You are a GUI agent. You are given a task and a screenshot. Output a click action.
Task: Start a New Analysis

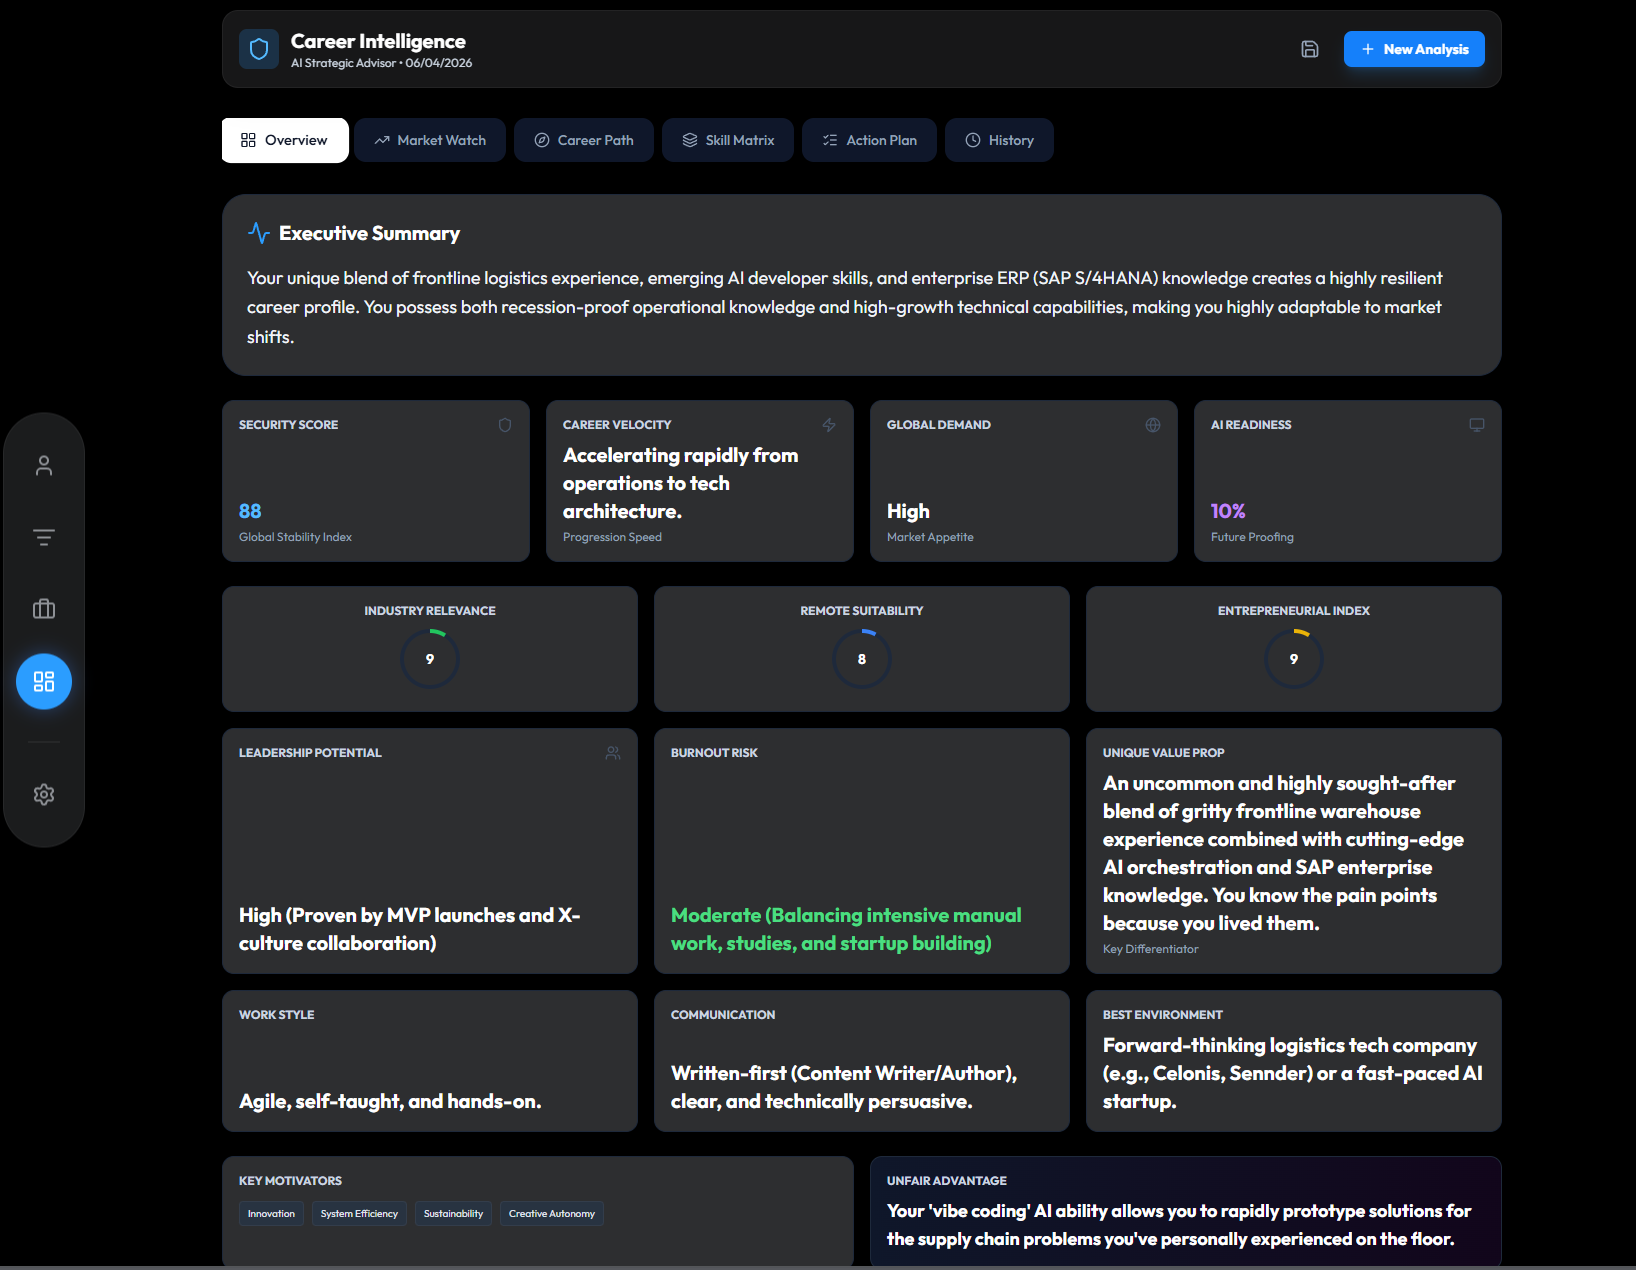1414,49
